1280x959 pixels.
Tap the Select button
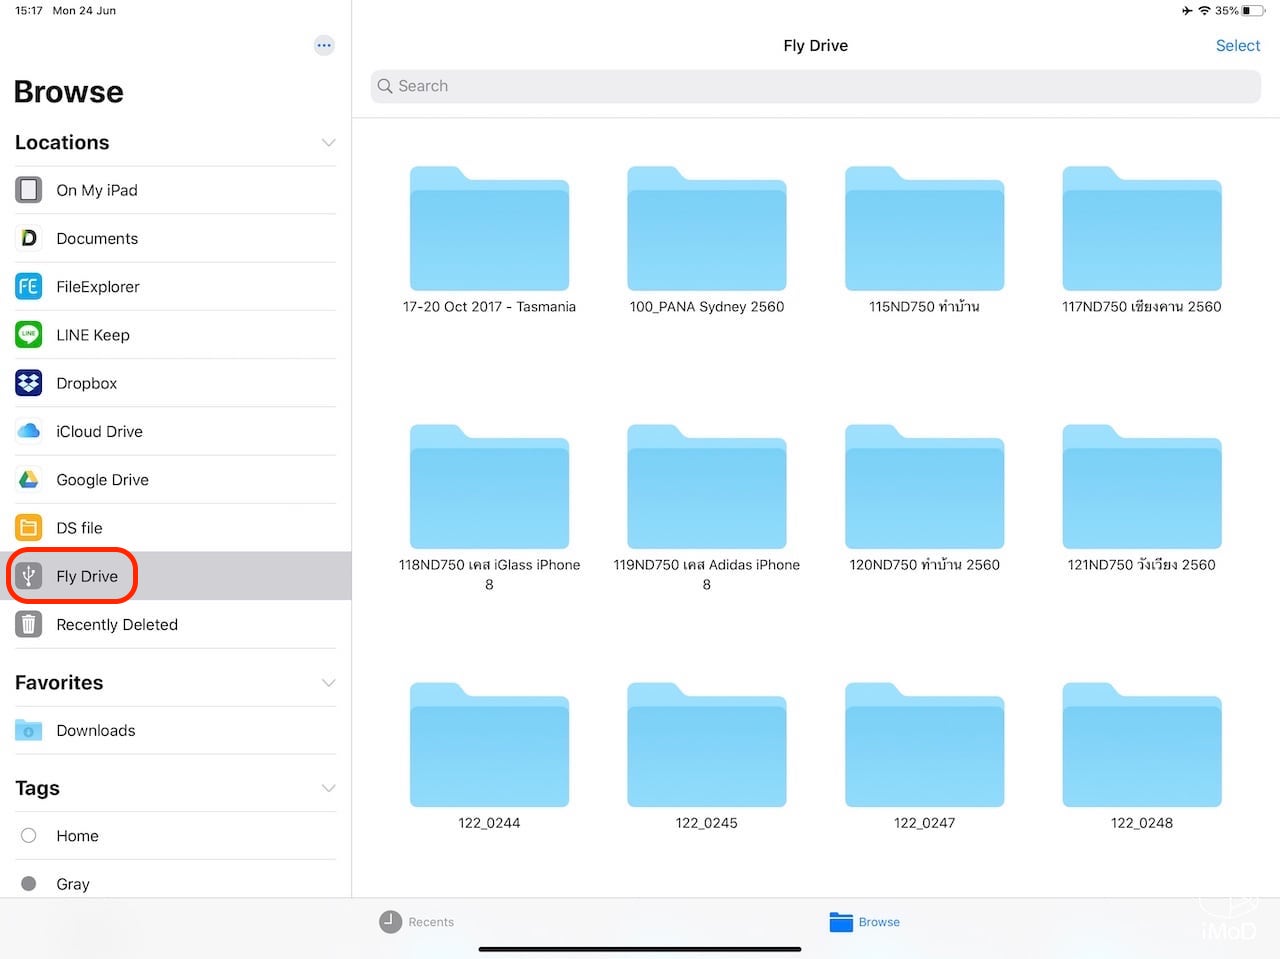[x=1237, y=45]
